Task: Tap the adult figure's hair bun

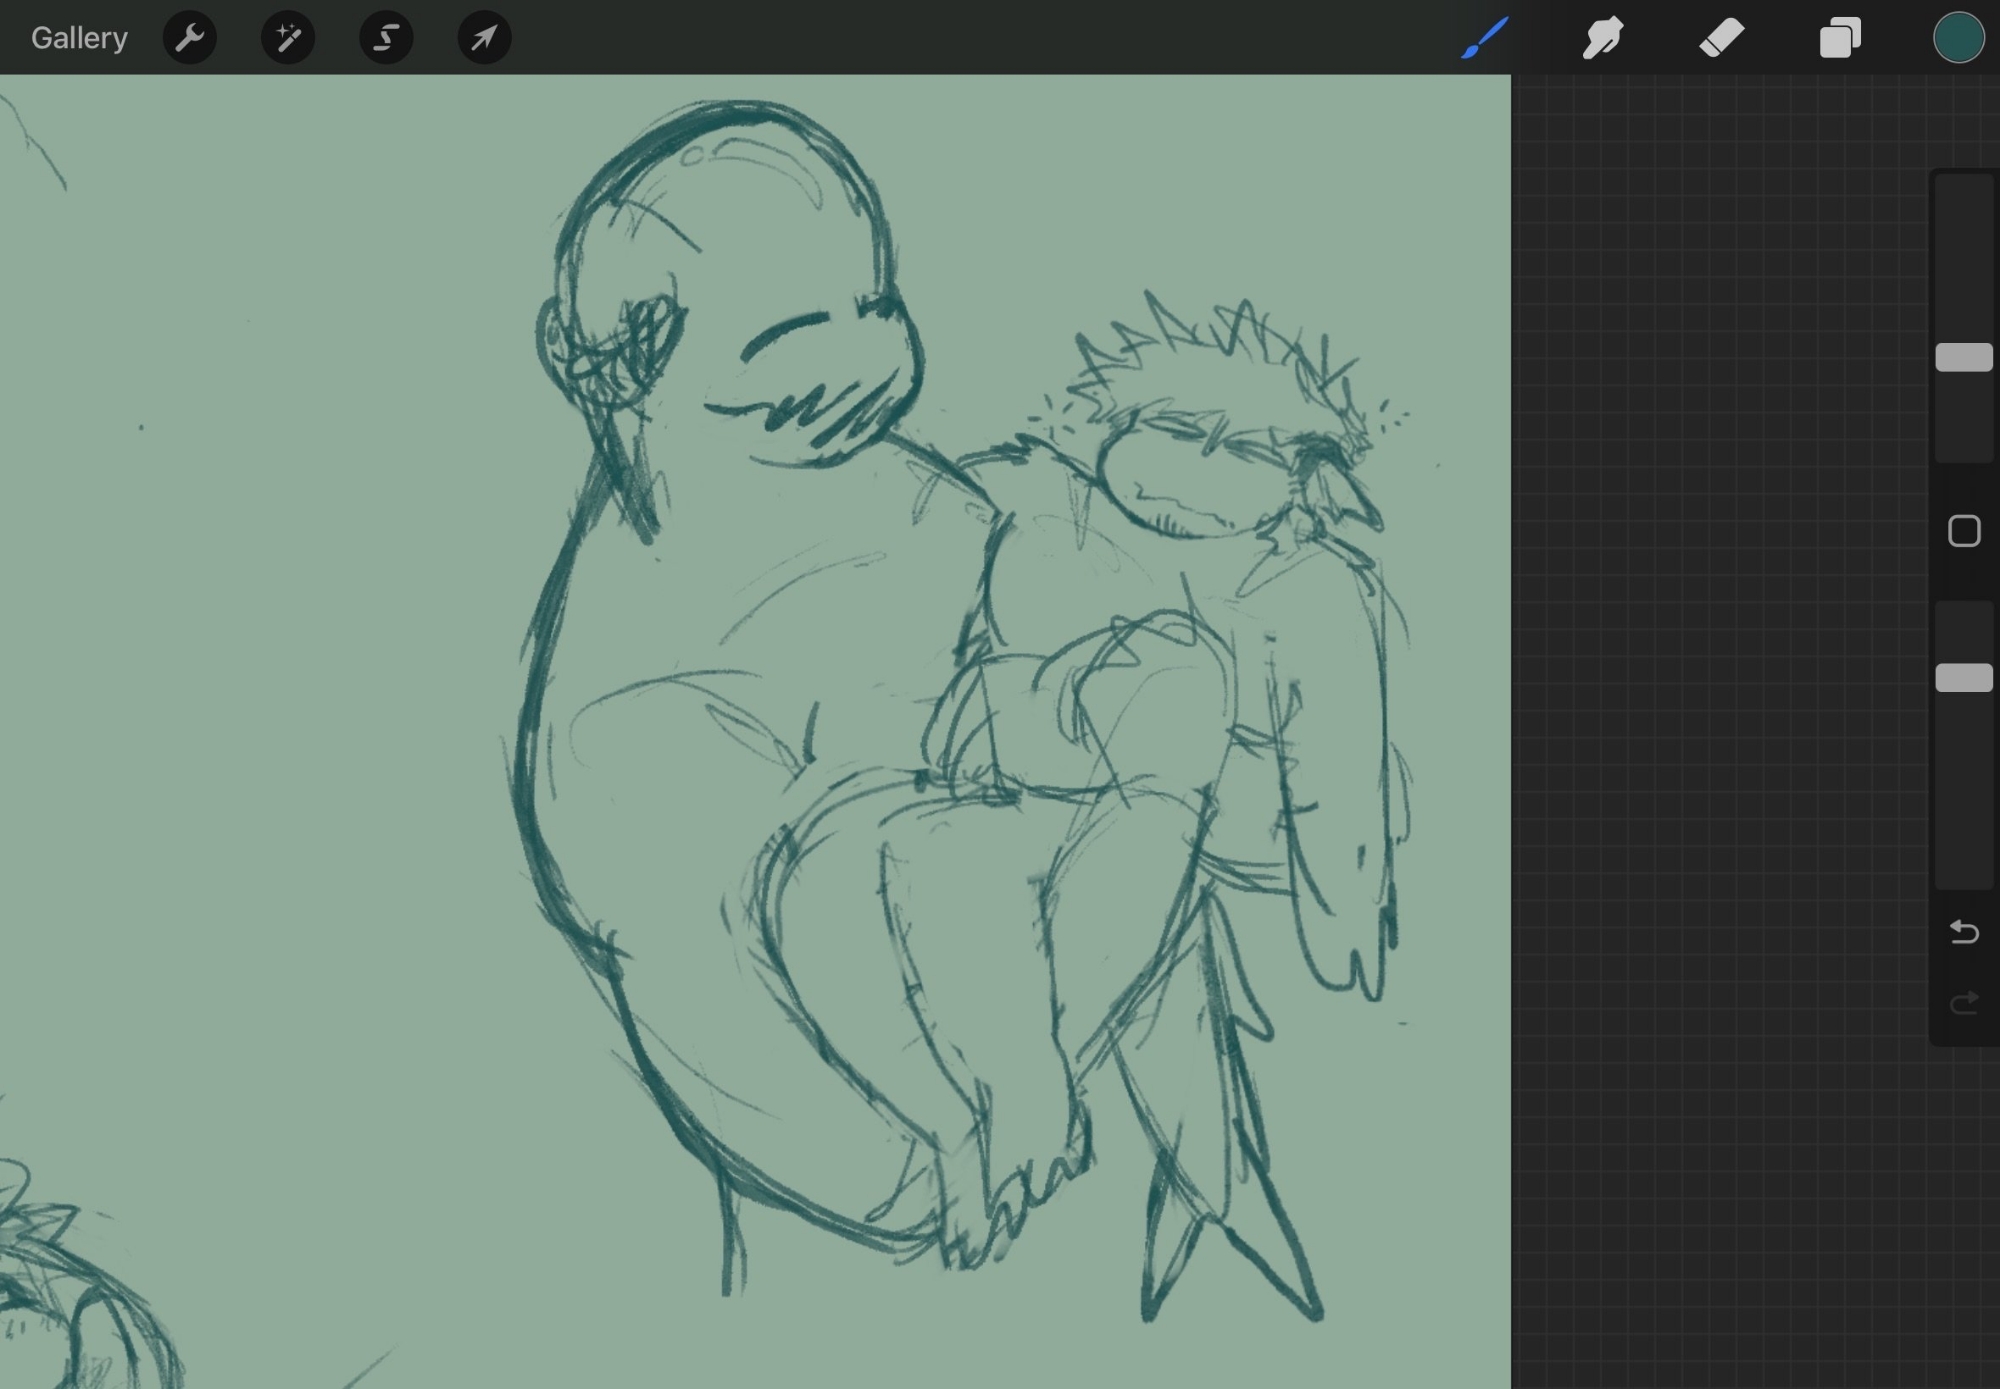Action: [610, 350]
